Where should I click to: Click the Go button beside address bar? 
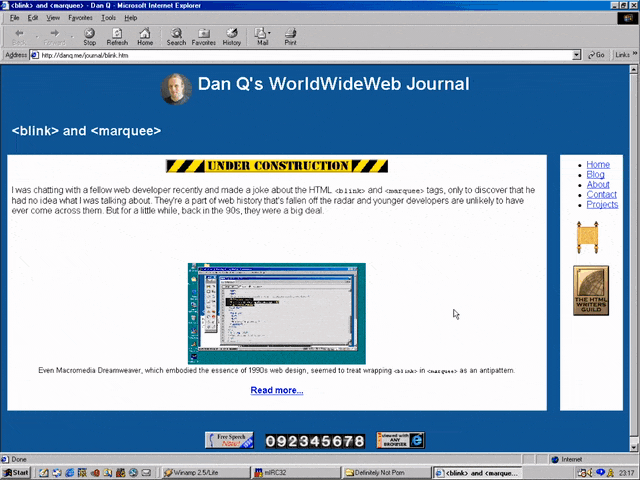[596, 55]
